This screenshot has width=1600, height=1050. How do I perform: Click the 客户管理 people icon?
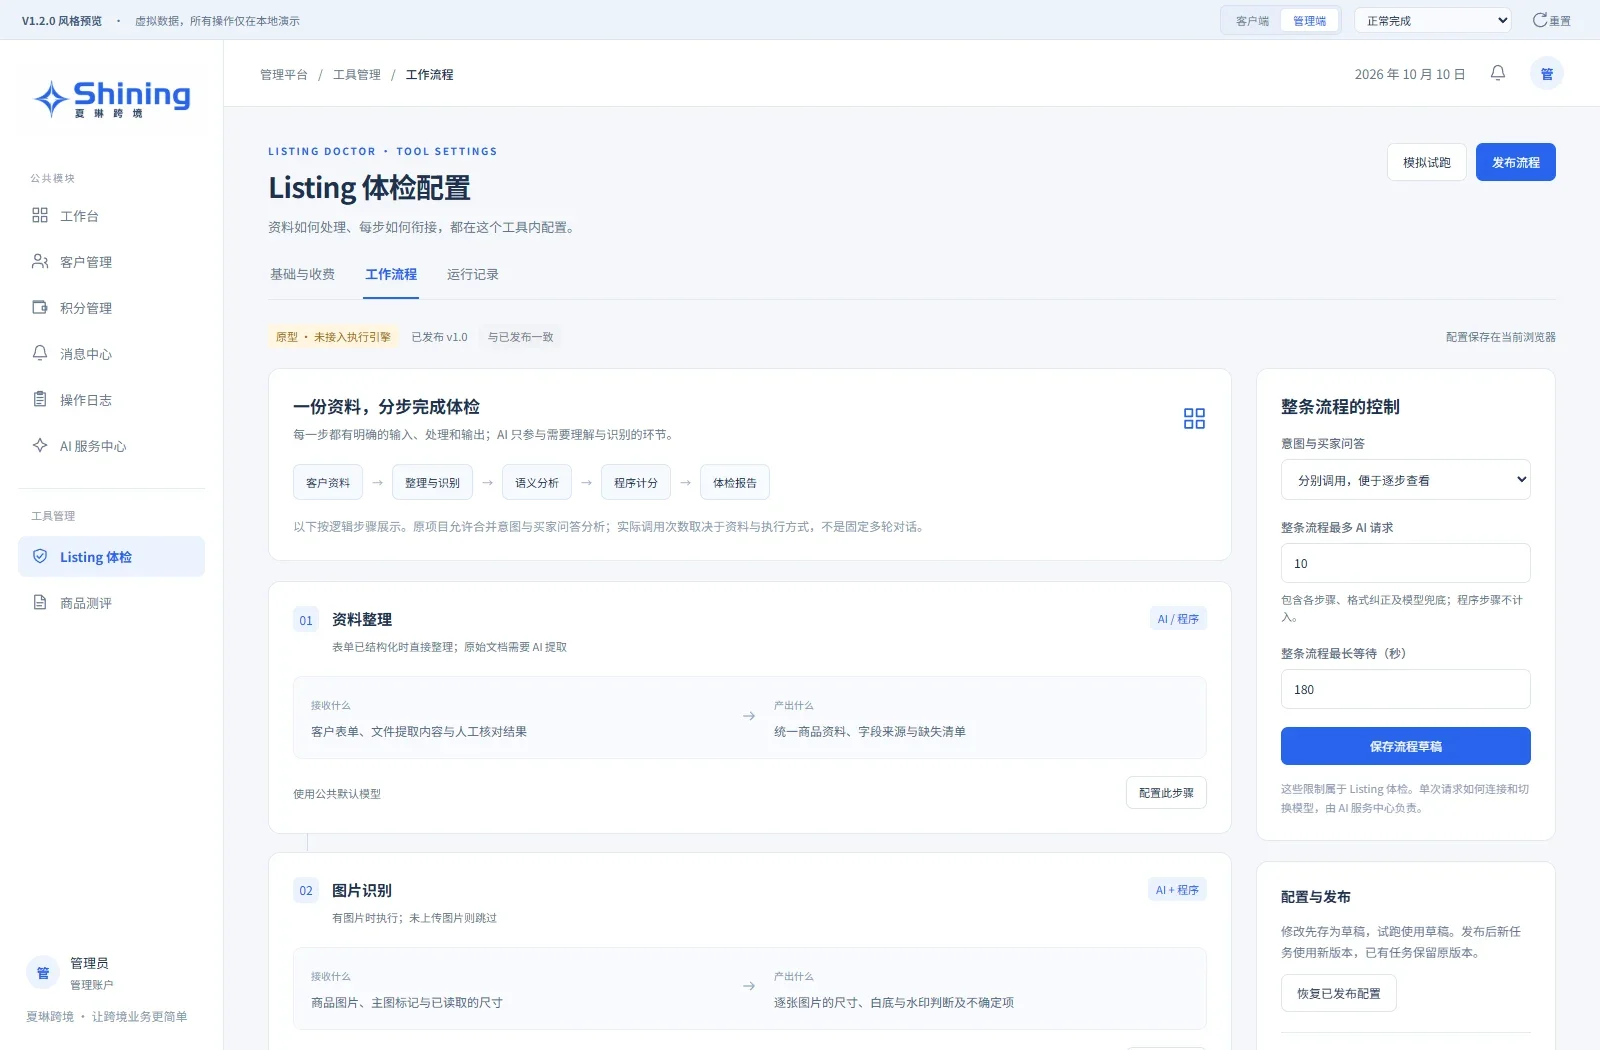tap(40, 261)
